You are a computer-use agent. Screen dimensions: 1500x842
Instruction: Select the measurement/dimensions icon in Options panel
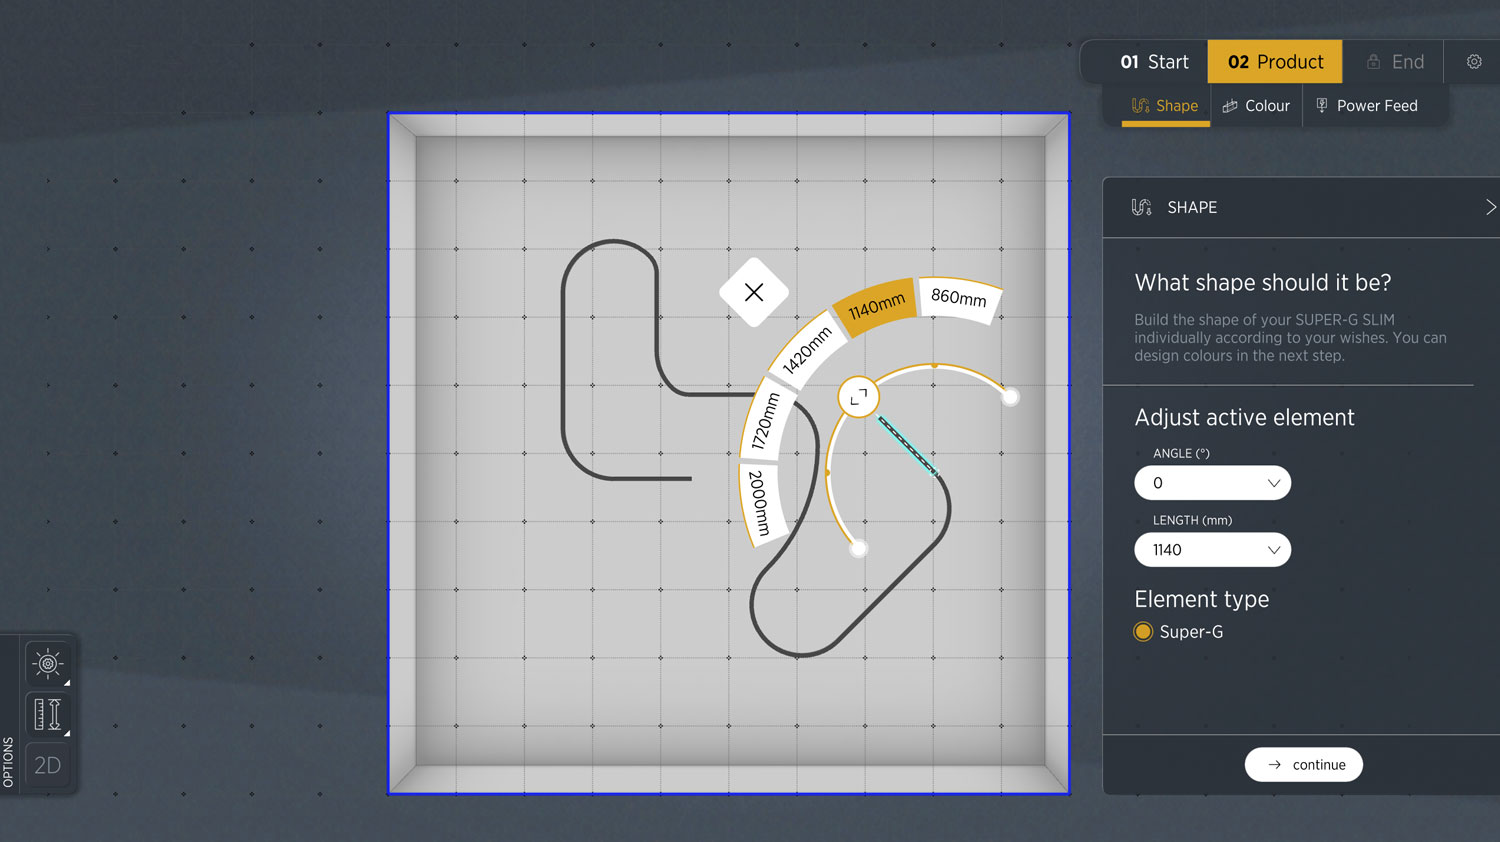pyautogui.click(x=47, y=713)
